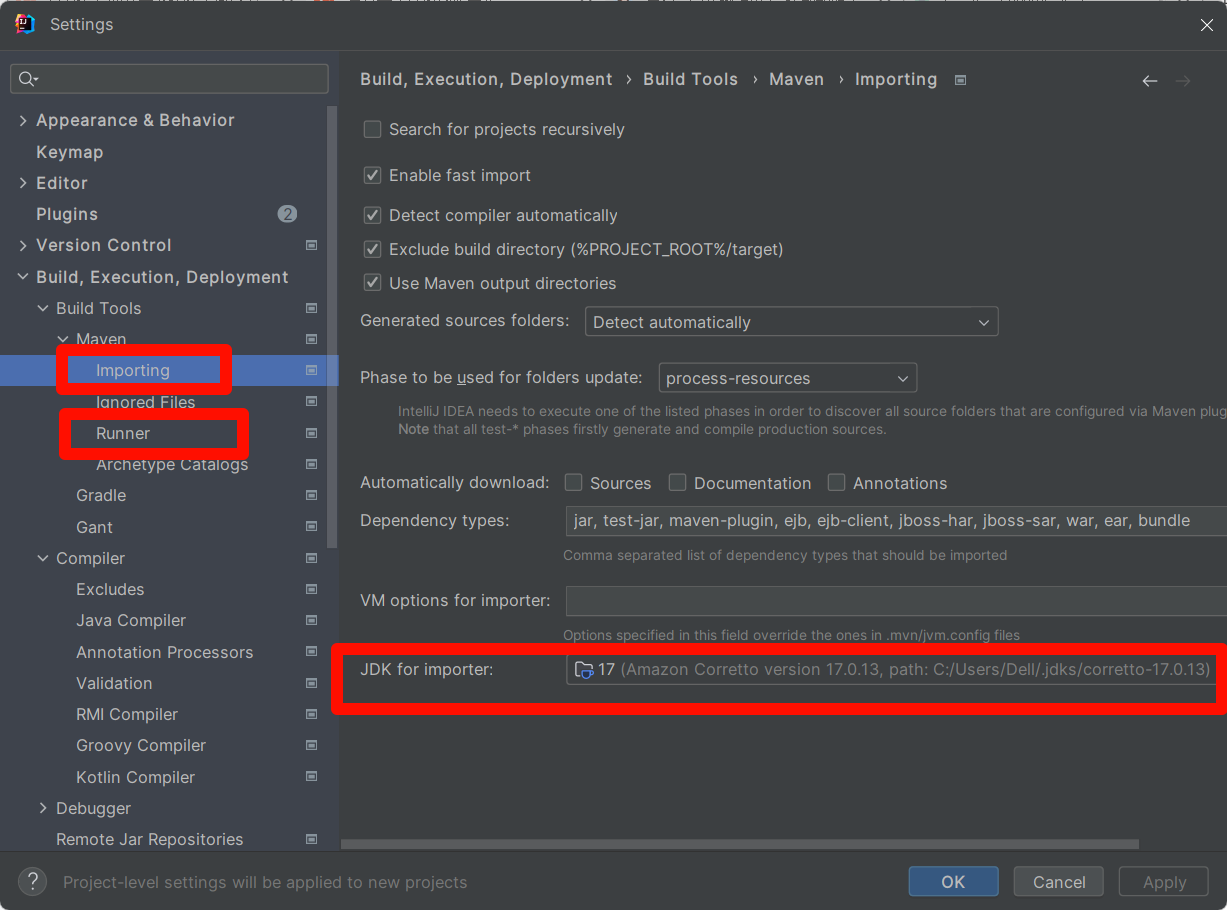Click the project-level icon on the Maven row
1227x910 pixels.
coord(312,339)
